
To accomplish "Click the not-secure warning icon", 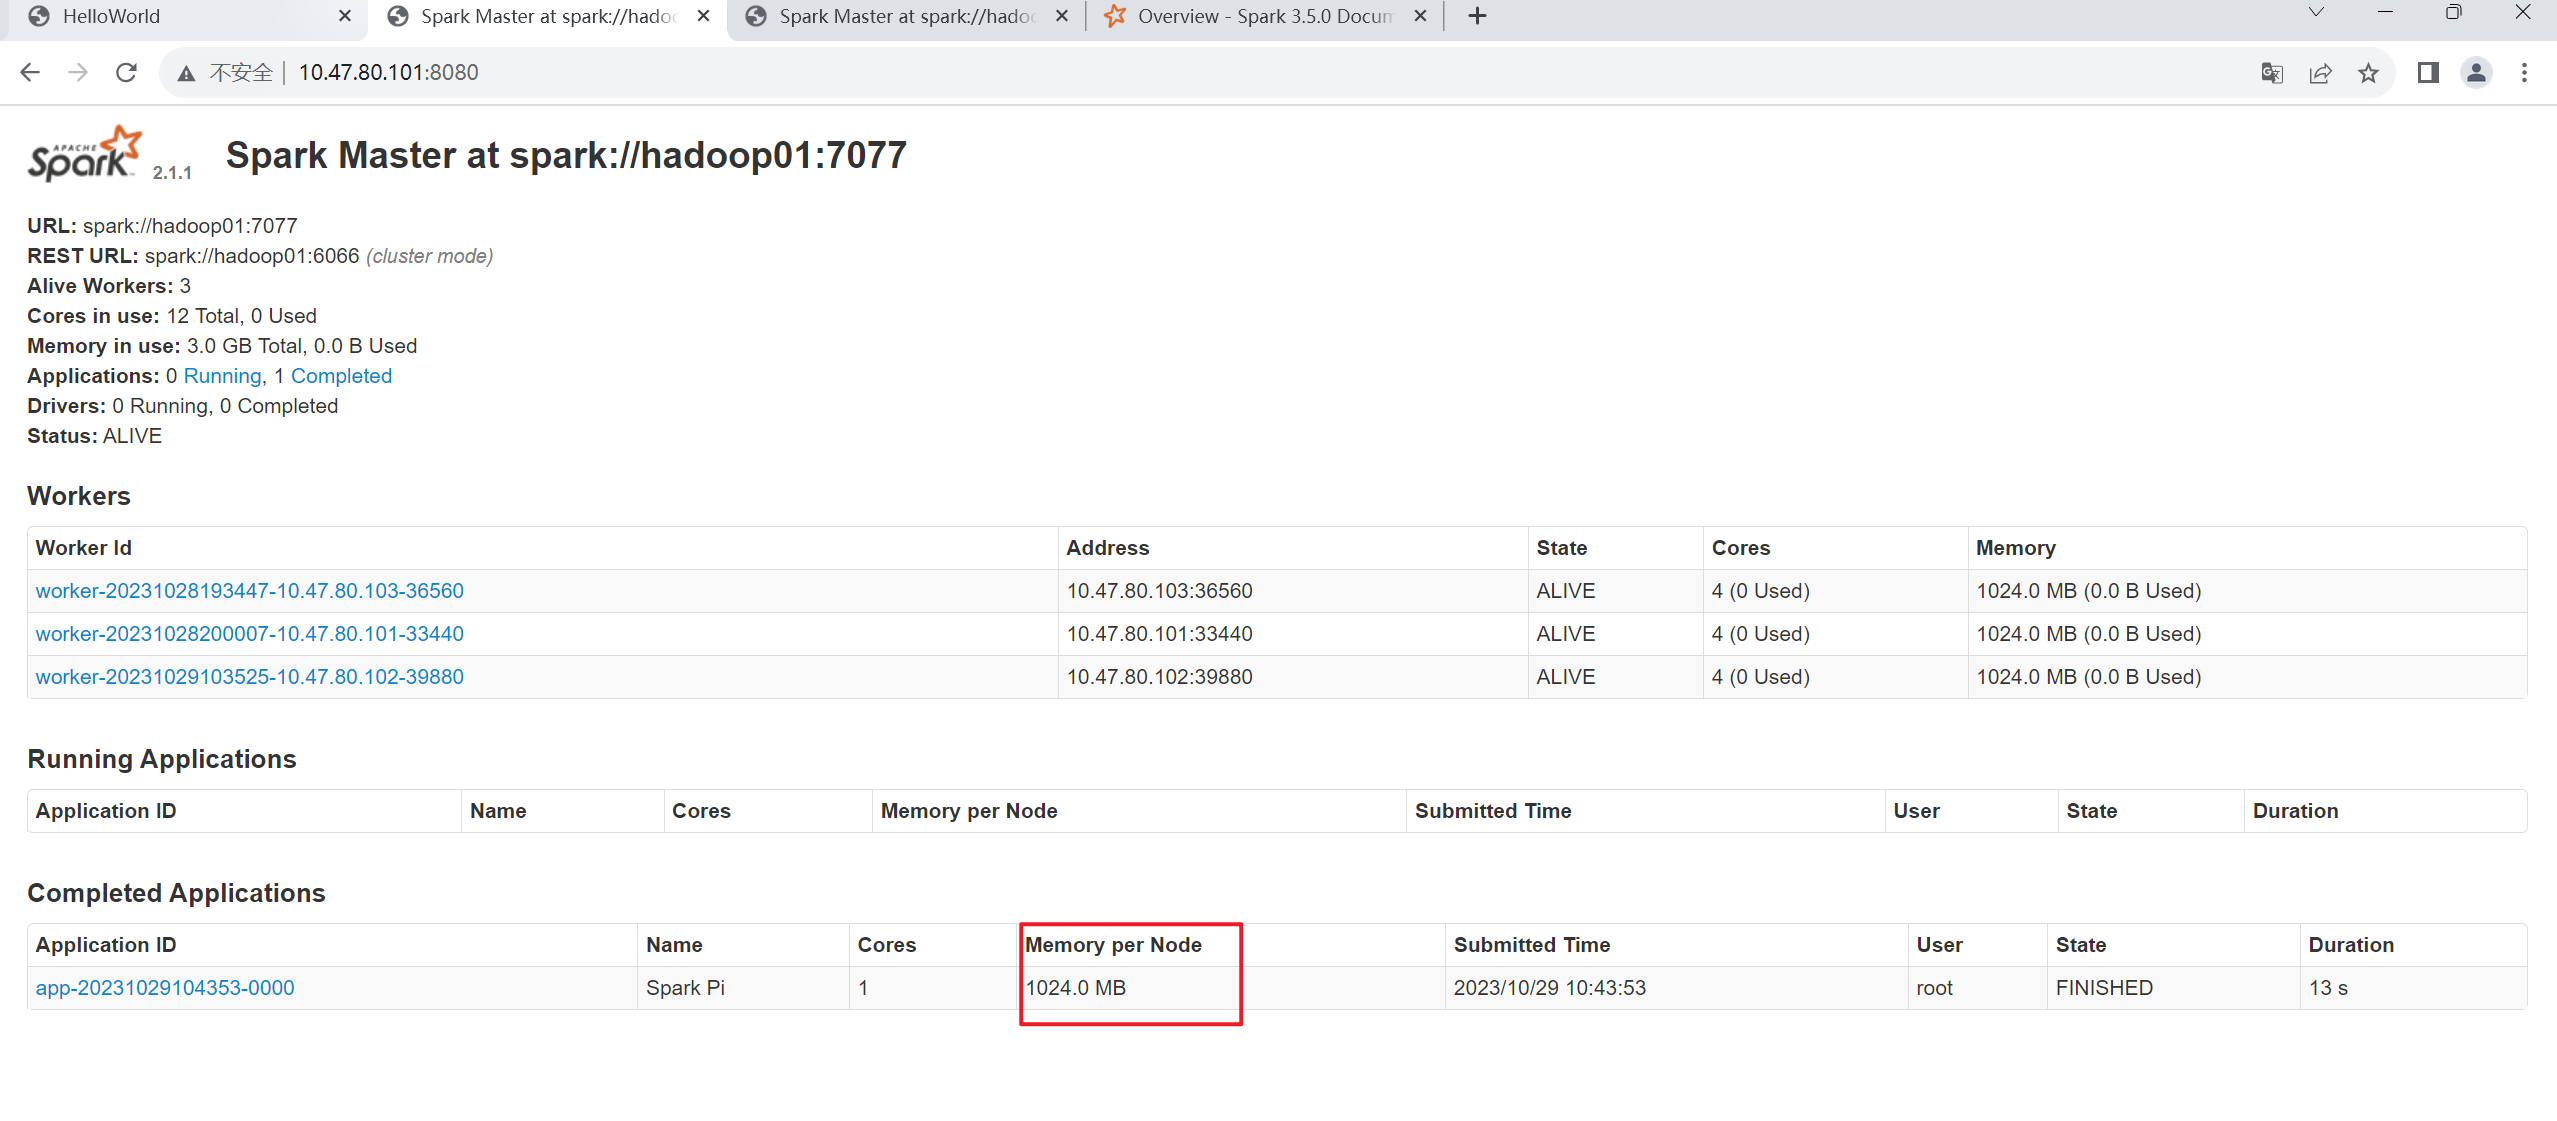I will pos(186,73).
